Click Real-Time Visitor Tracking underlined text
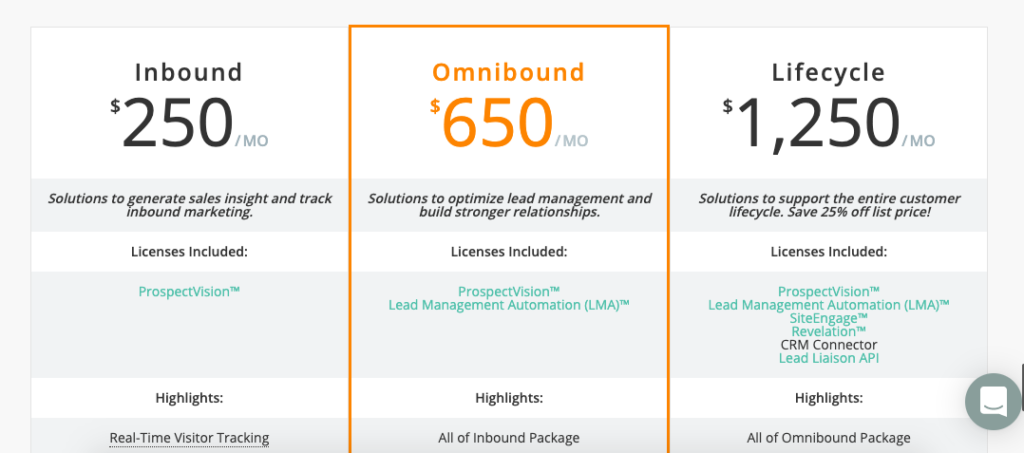This screenshot has height=453, width=1024. pyautogui.click(x=189, y=438)
